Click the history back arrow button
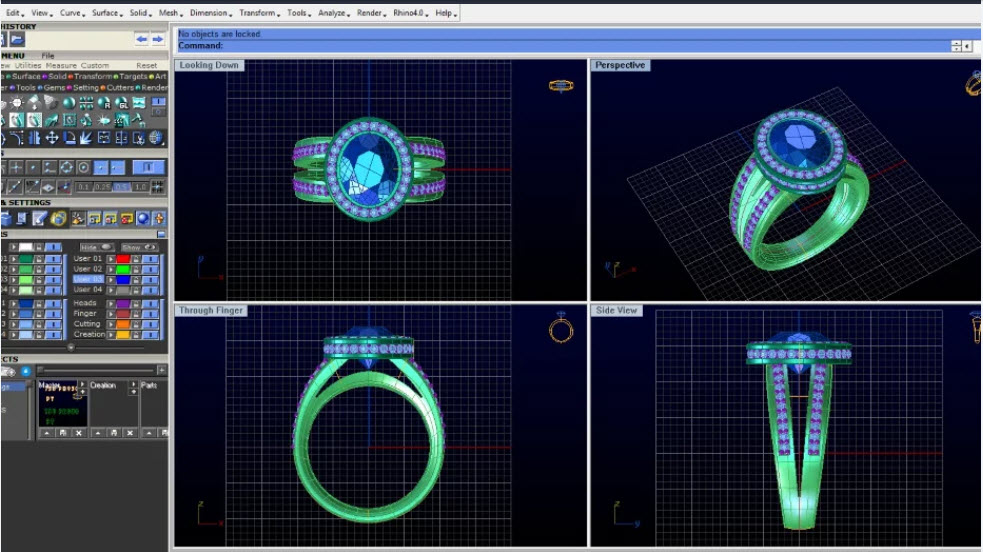Screen dimensions: 983x552 [141, 39]
